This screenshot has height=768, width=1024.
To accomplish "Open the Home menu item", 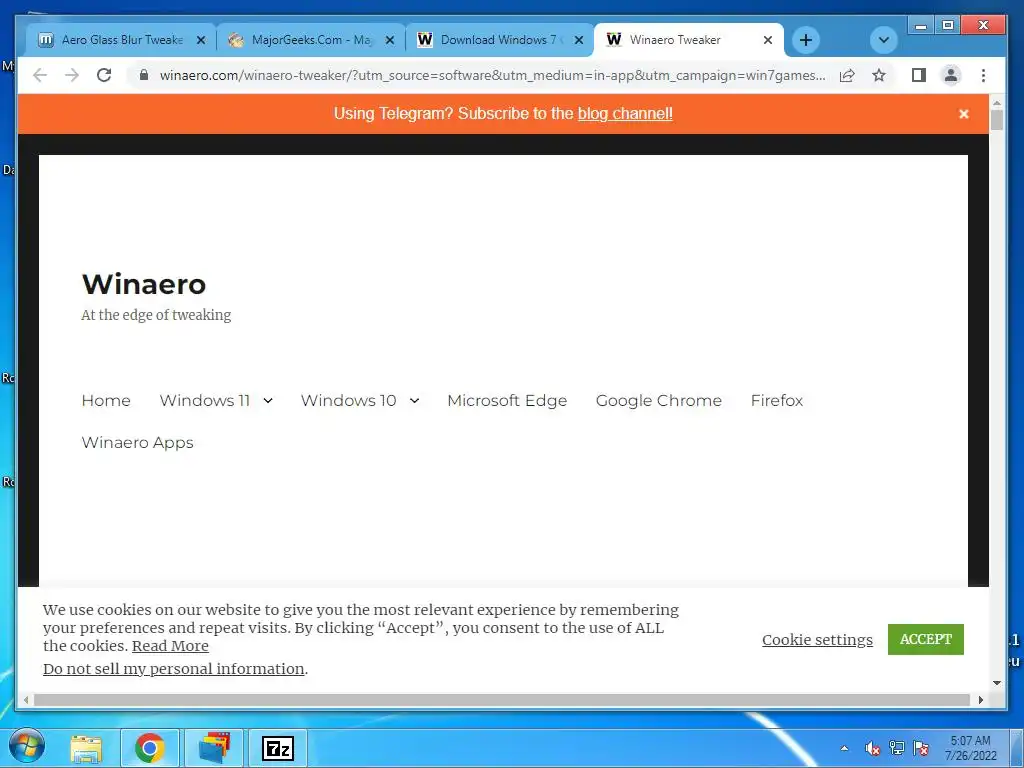I will click(x=106, y=400).
